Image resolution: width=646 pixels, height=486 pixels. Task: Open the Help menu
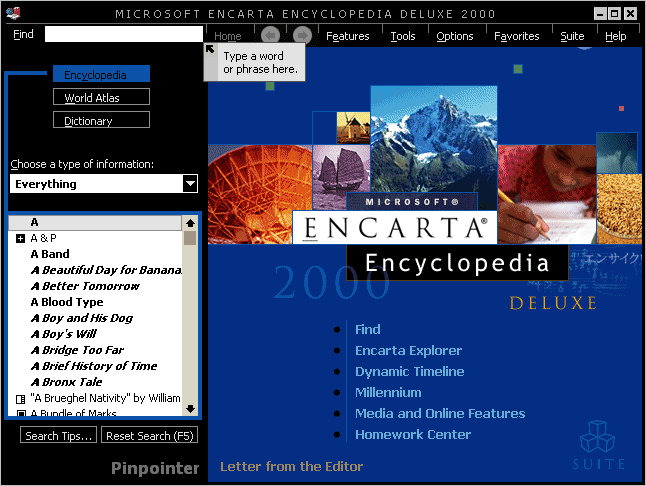pos(616,36)
